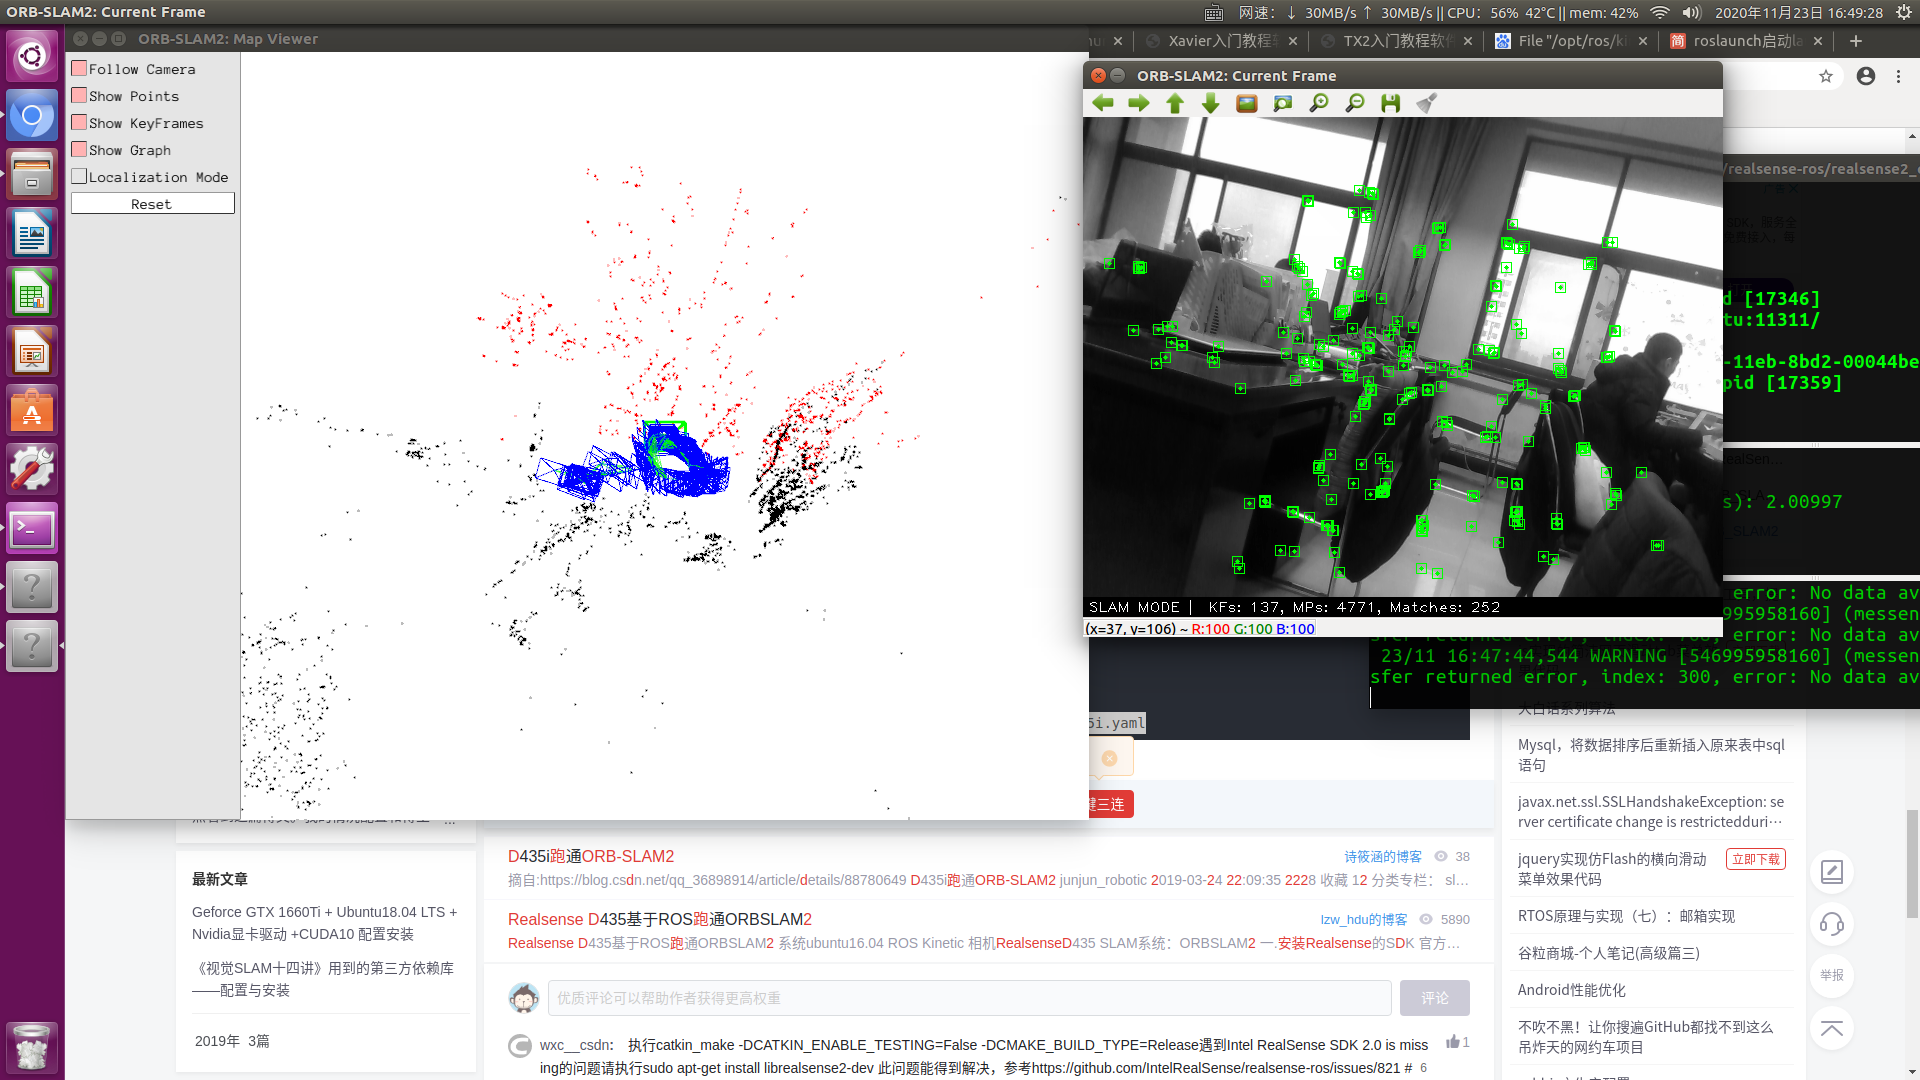The image size is (1920, 1080).
Task: Pan the Current Frame view down
Action: [x=1211, y=103]
